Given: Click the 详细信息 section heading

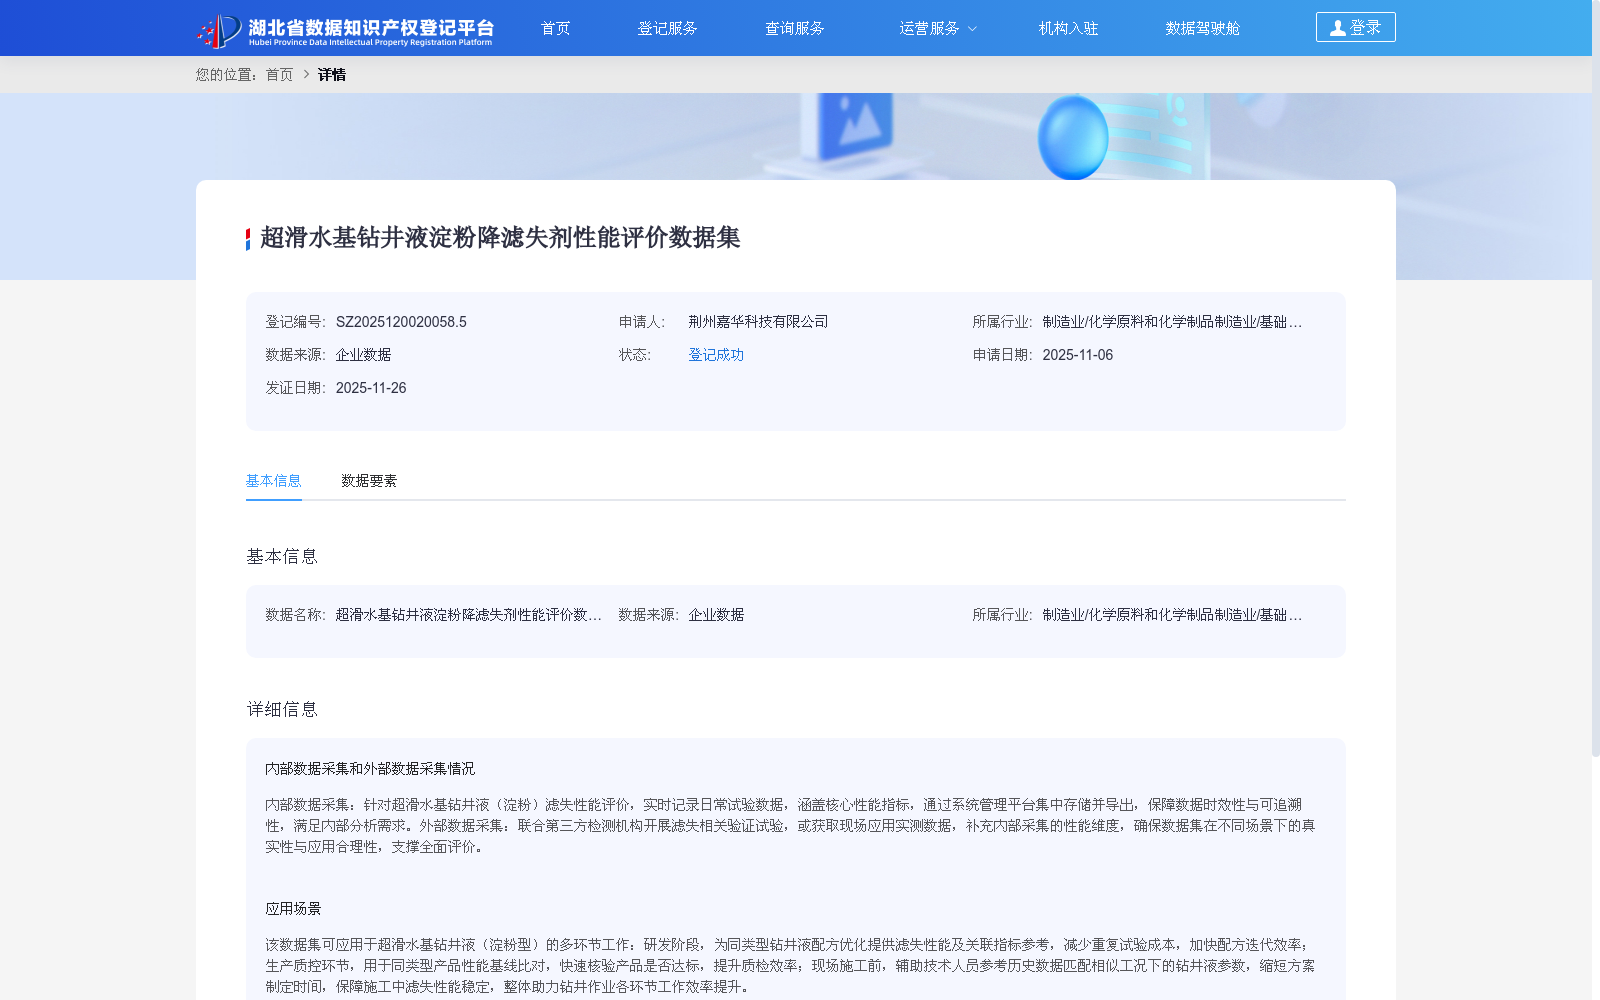Looking at the screenshot, I should coord(282,710).
